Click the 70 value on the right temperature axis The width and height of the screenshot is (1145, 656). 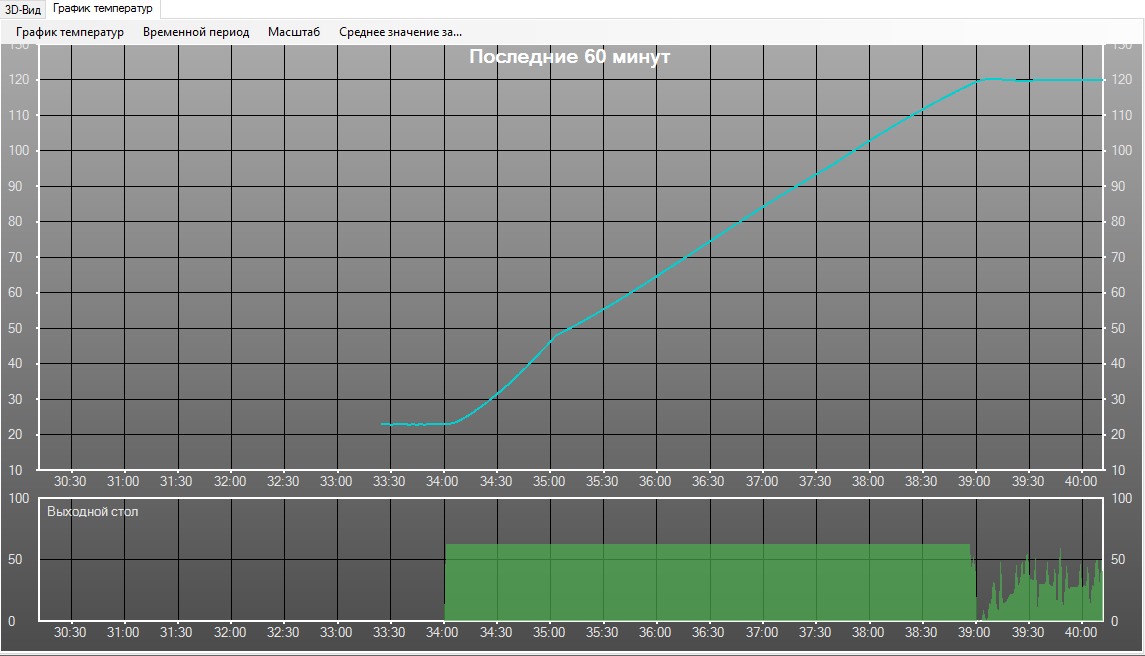[x=1121, y=257]
